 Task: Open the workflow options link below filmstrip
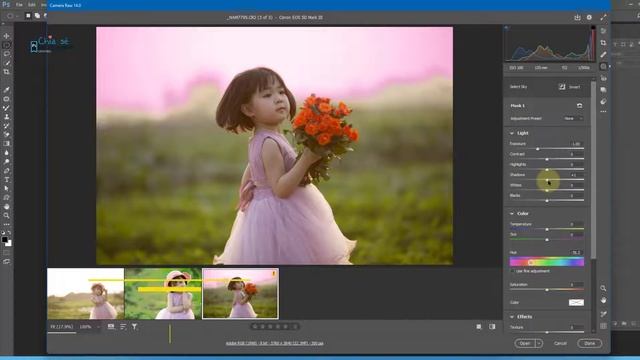coord(274,343)
